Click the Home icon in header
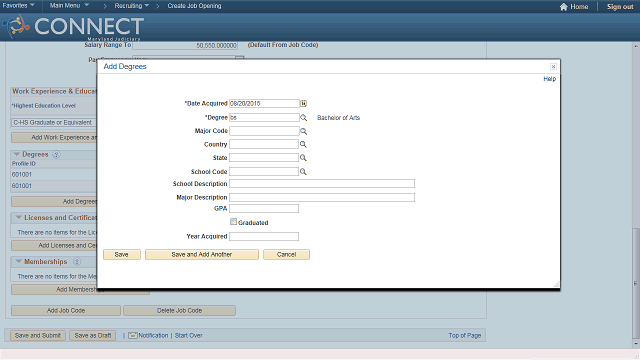 (x=564, y=7)
